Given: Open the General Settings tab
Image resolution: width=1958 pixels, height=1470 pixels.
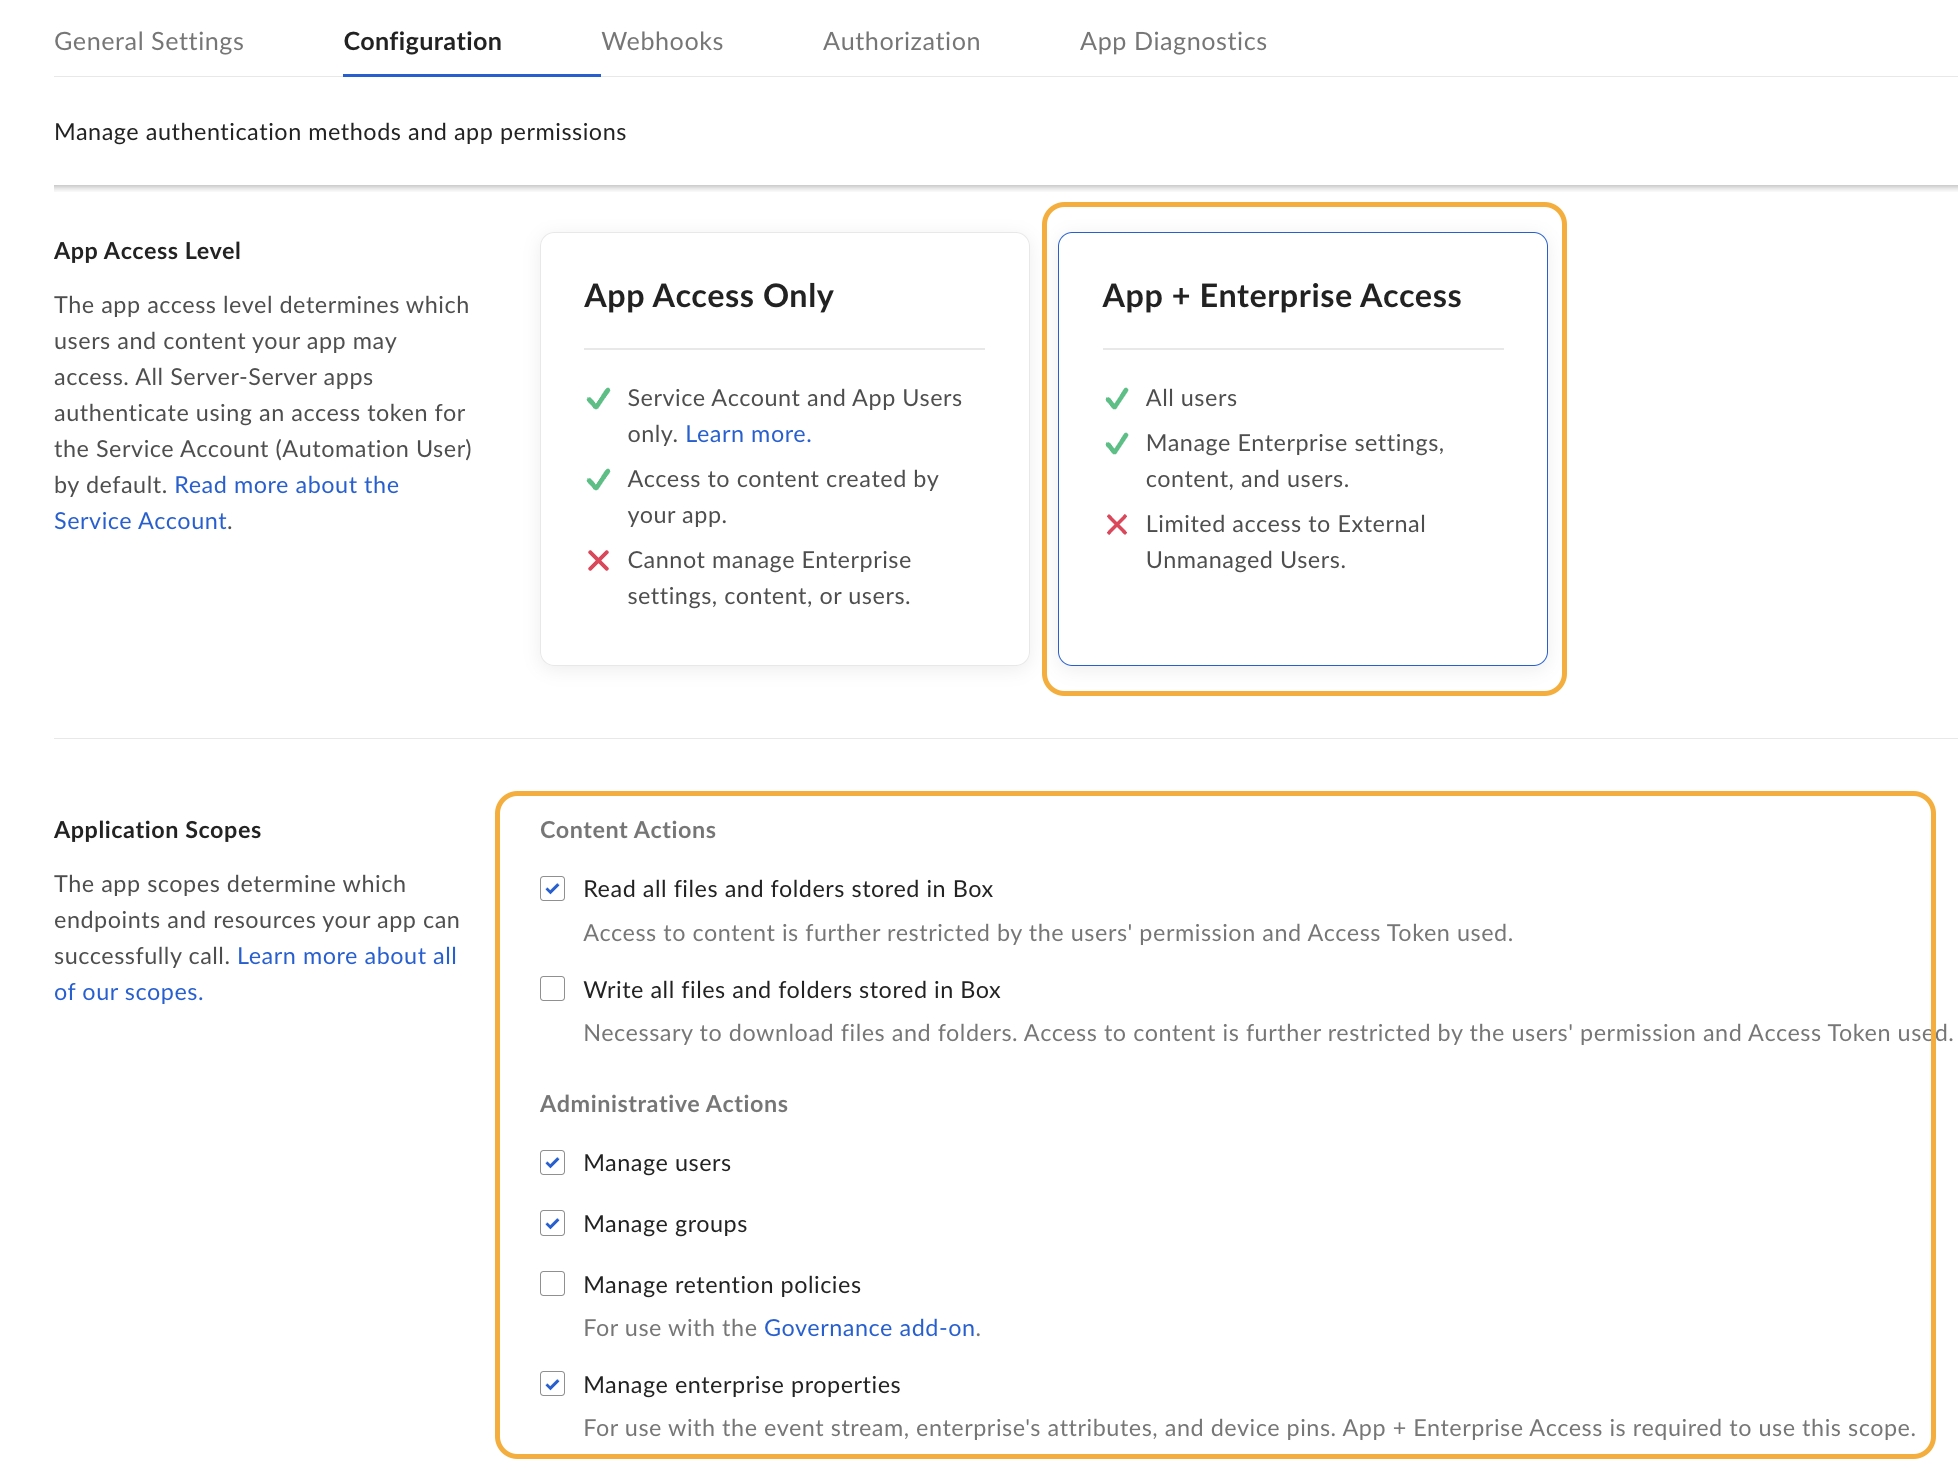Looking at the screenshot, I should (149, 41).
